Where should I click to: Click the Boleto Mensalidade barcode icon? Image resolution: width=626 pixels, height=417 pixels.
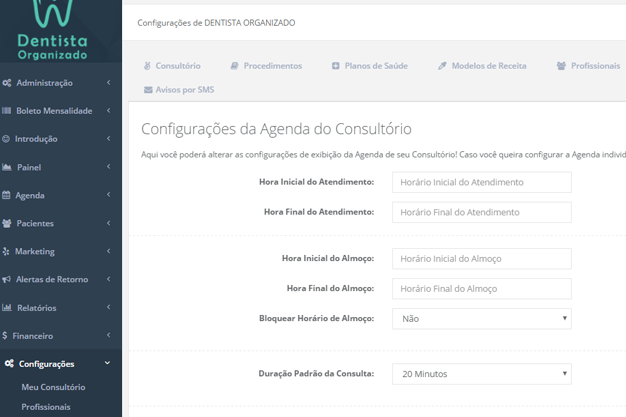[x=6, y=111]
